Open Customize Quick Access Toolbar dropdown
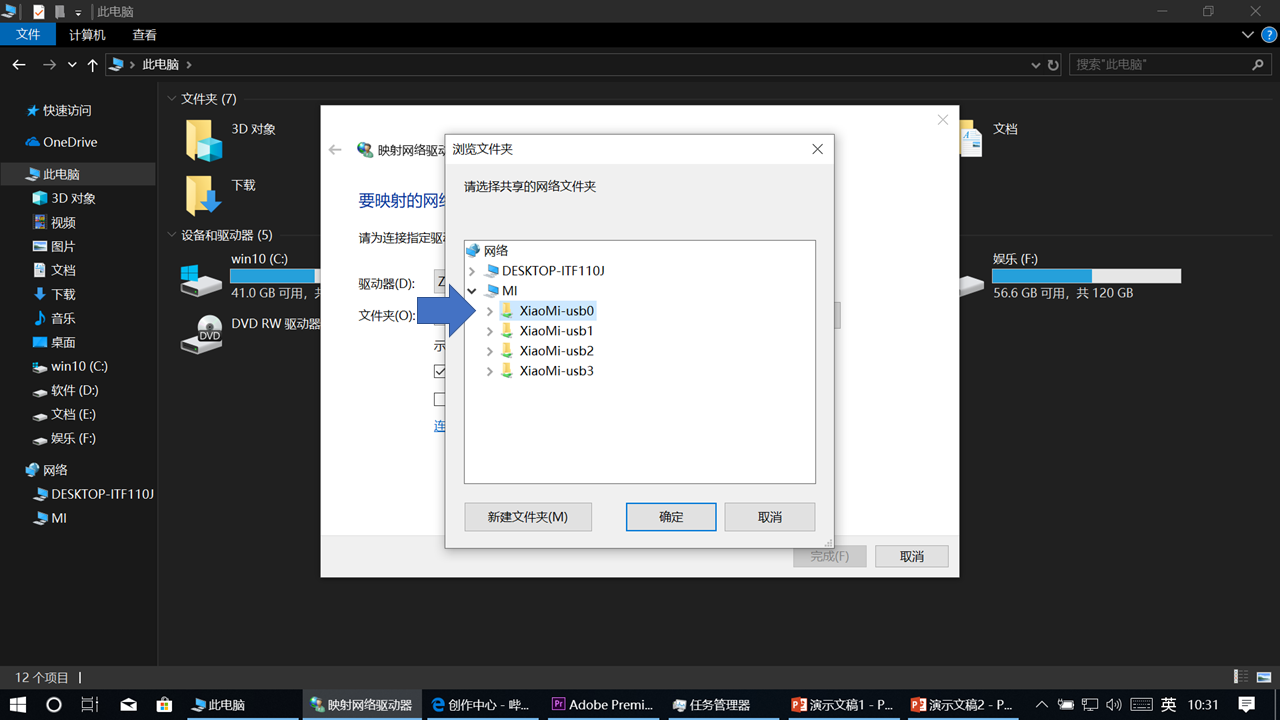The image size is (1280, 720). pos(78,13)
